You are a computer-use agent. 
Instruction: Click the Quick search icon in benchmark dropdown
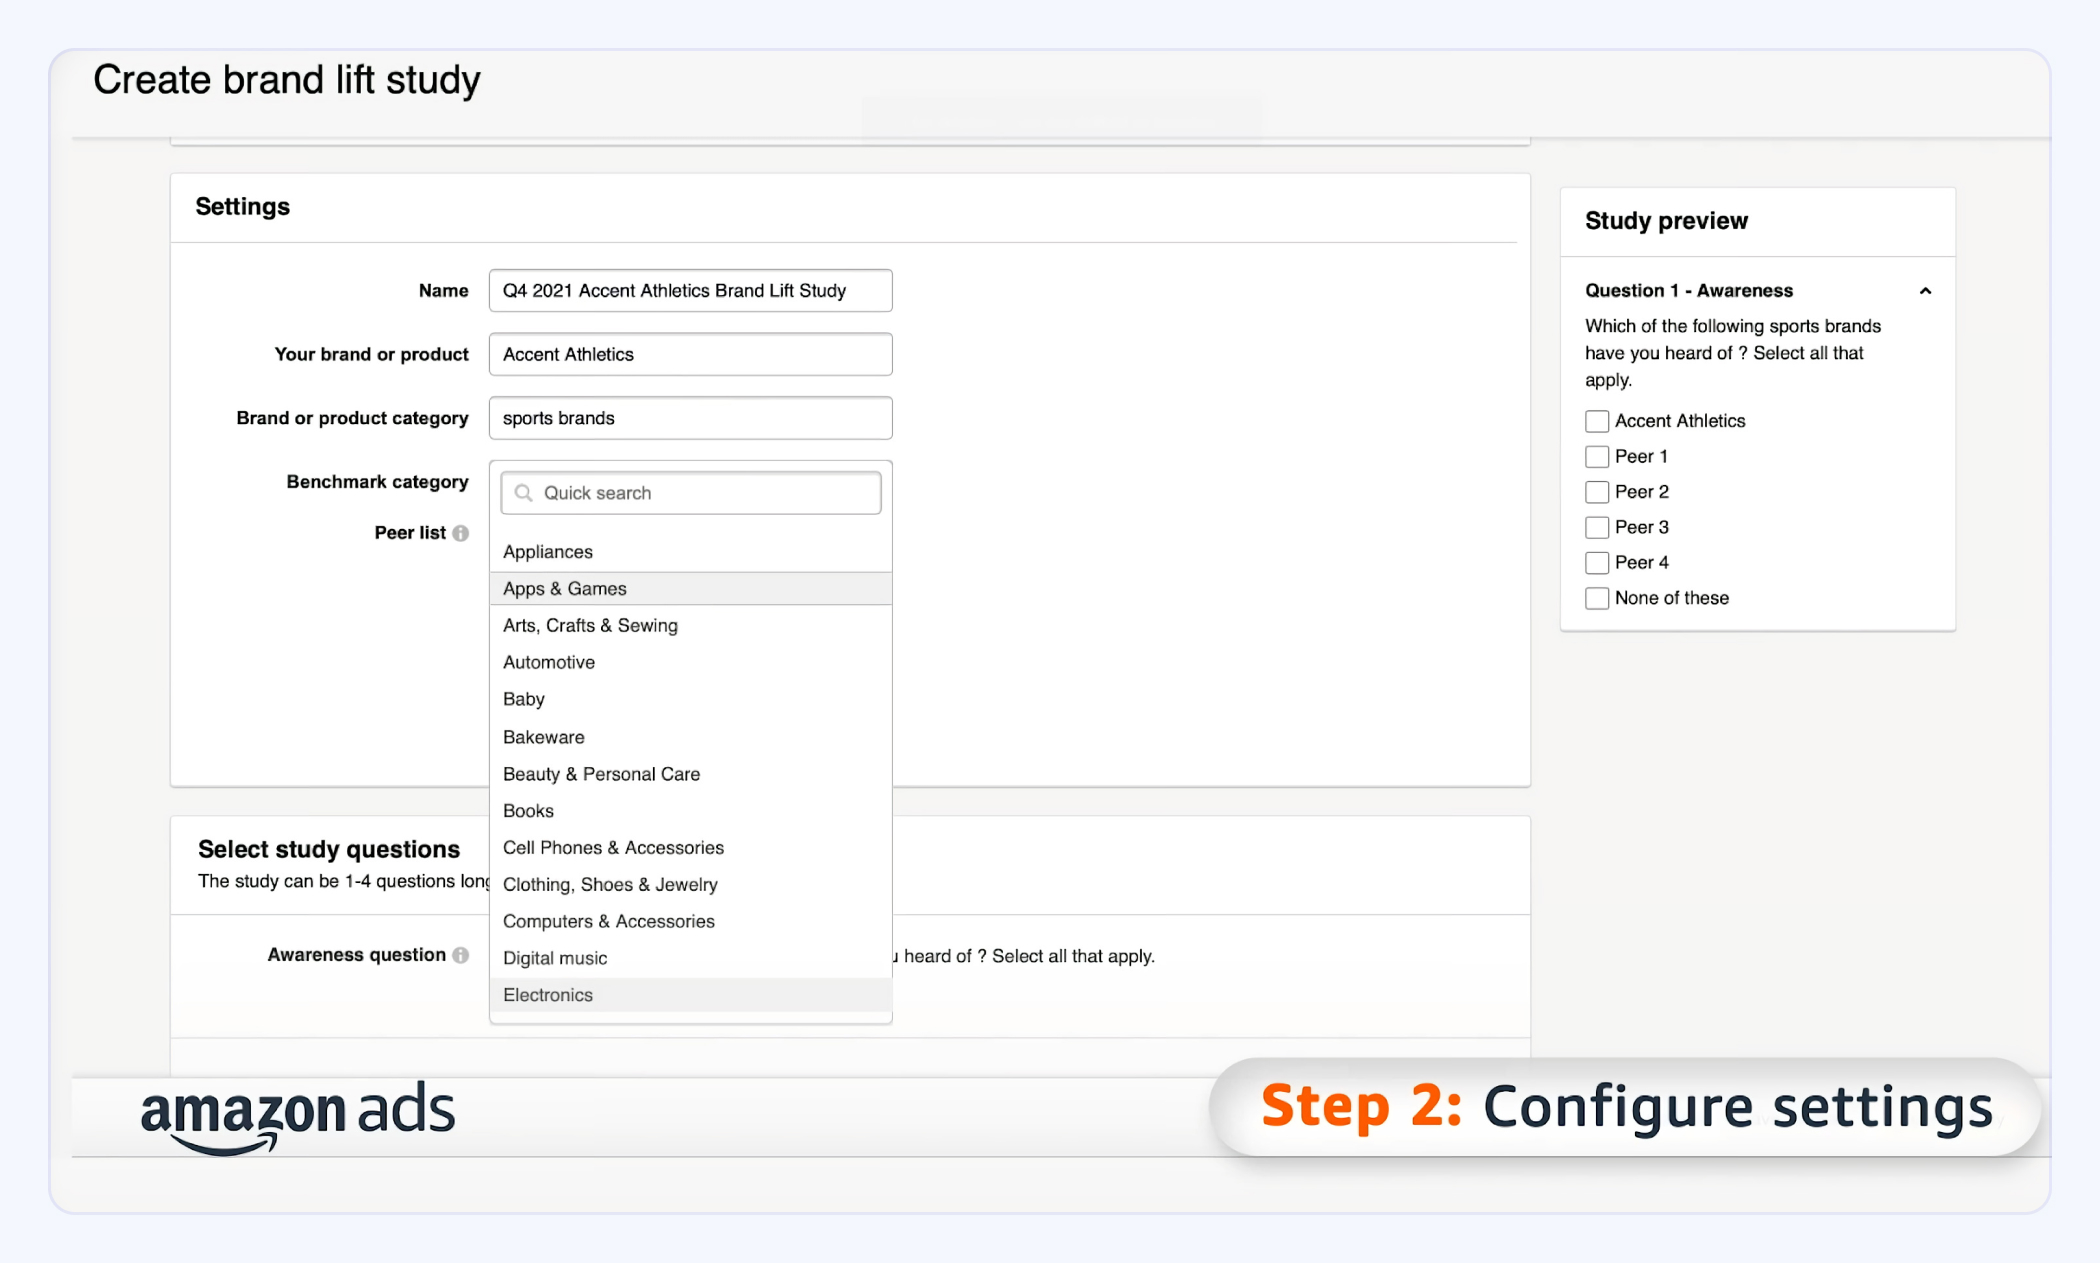(524, 490)
